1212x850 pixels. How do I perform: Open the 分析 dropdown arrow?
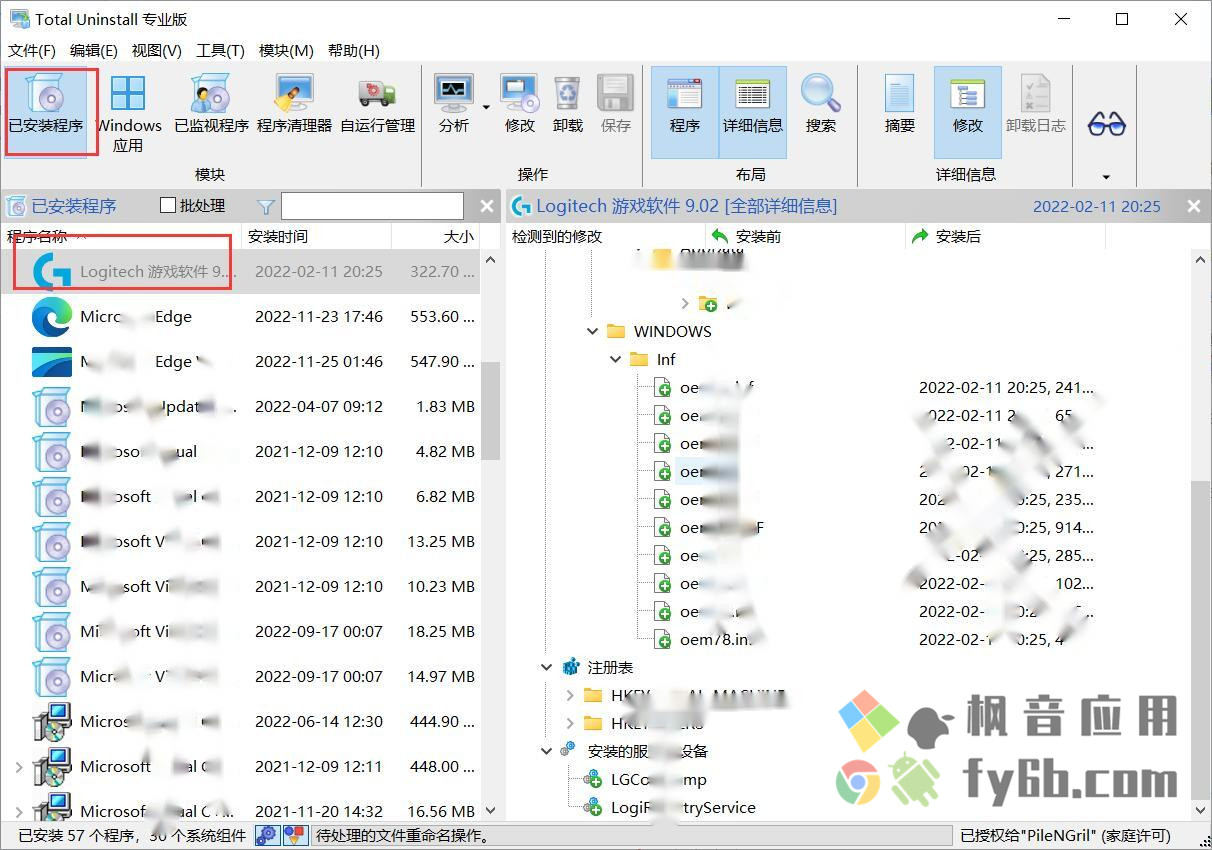(487, 106)
